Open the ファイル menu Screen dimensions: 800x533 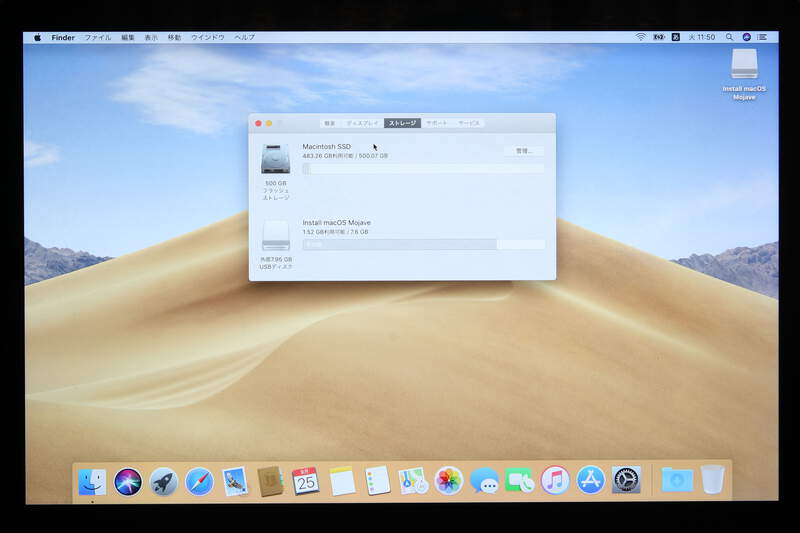98,37
